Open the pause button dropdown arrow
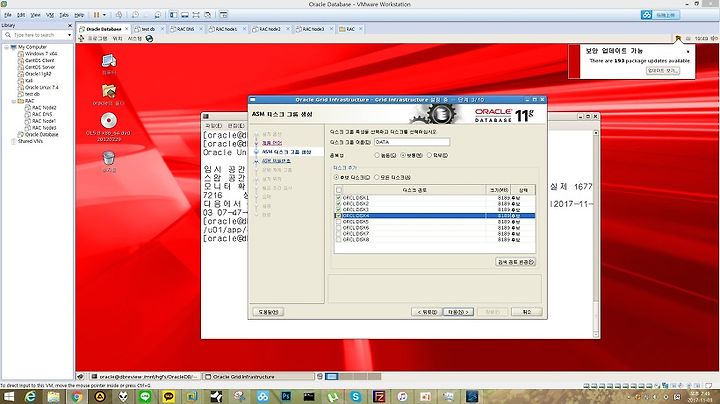 (x=104, y=15)
